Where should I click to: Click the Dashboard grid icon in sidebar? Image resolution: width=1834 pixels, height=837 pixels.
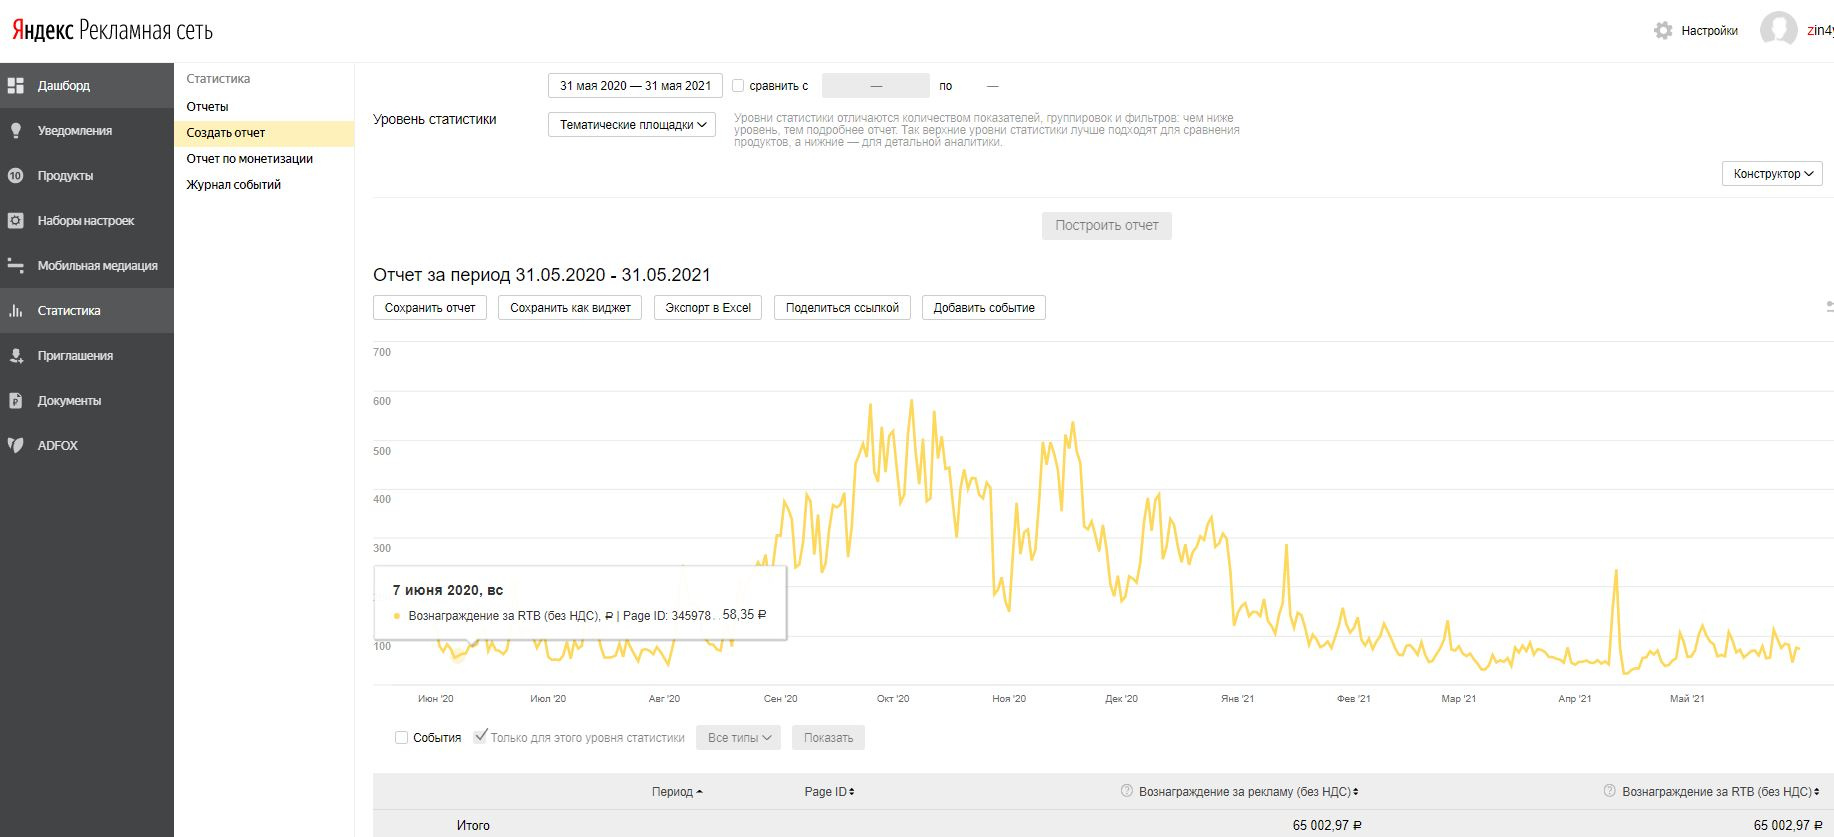(15, 86)
